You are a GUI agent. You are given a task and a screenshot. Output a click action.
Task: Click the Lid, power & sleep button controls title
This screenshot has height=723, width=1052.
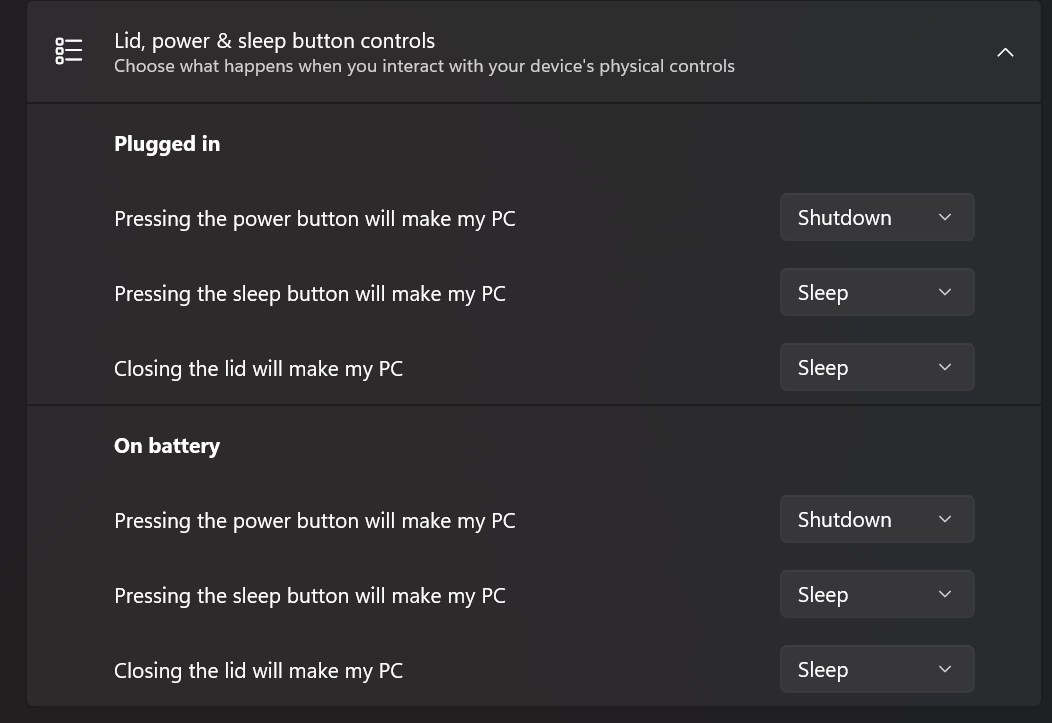point(274,41)
